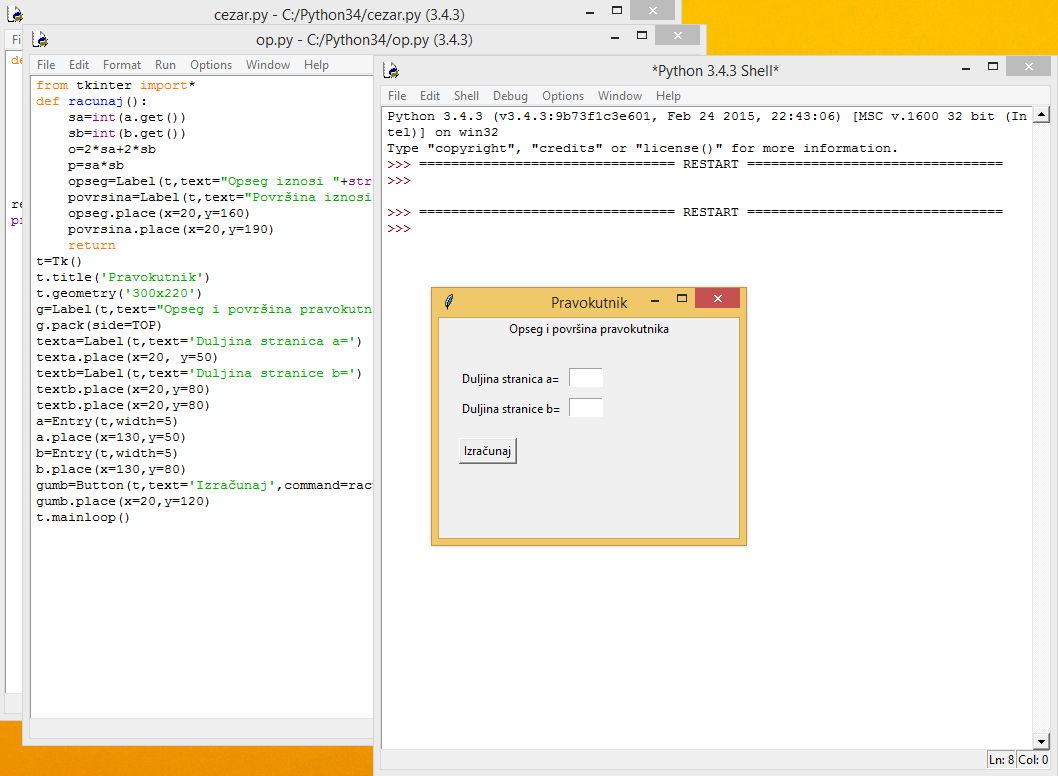Maximize the Python Shell window
Screen dimensions: 1058x776
(993, 69)
